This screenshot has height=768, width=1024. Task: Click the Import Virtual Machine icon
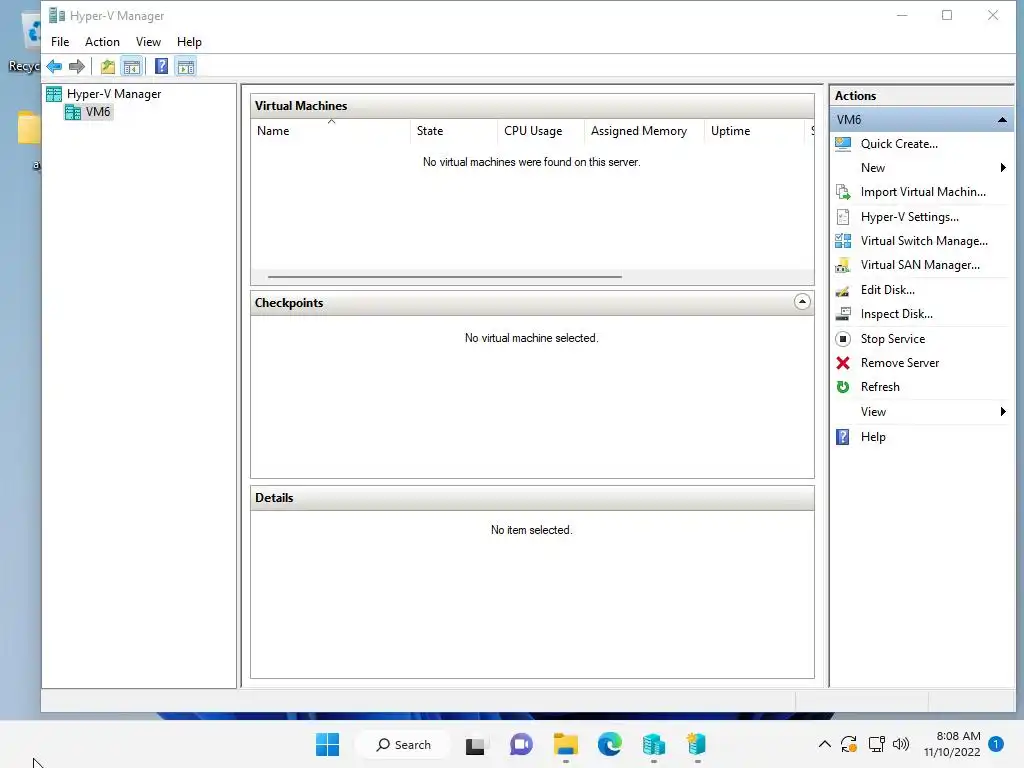click(x=843, y=192)
